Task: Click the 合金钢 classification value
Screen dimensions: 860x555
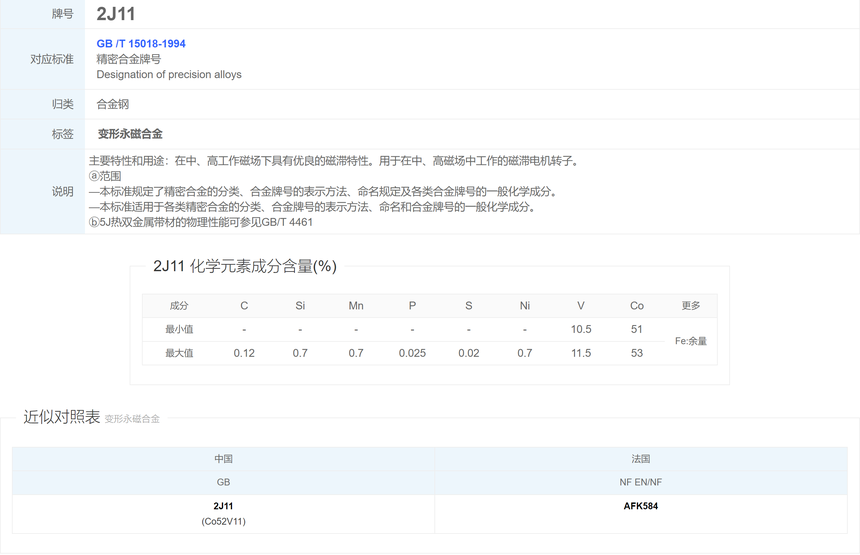Action: tap(113, 104)
